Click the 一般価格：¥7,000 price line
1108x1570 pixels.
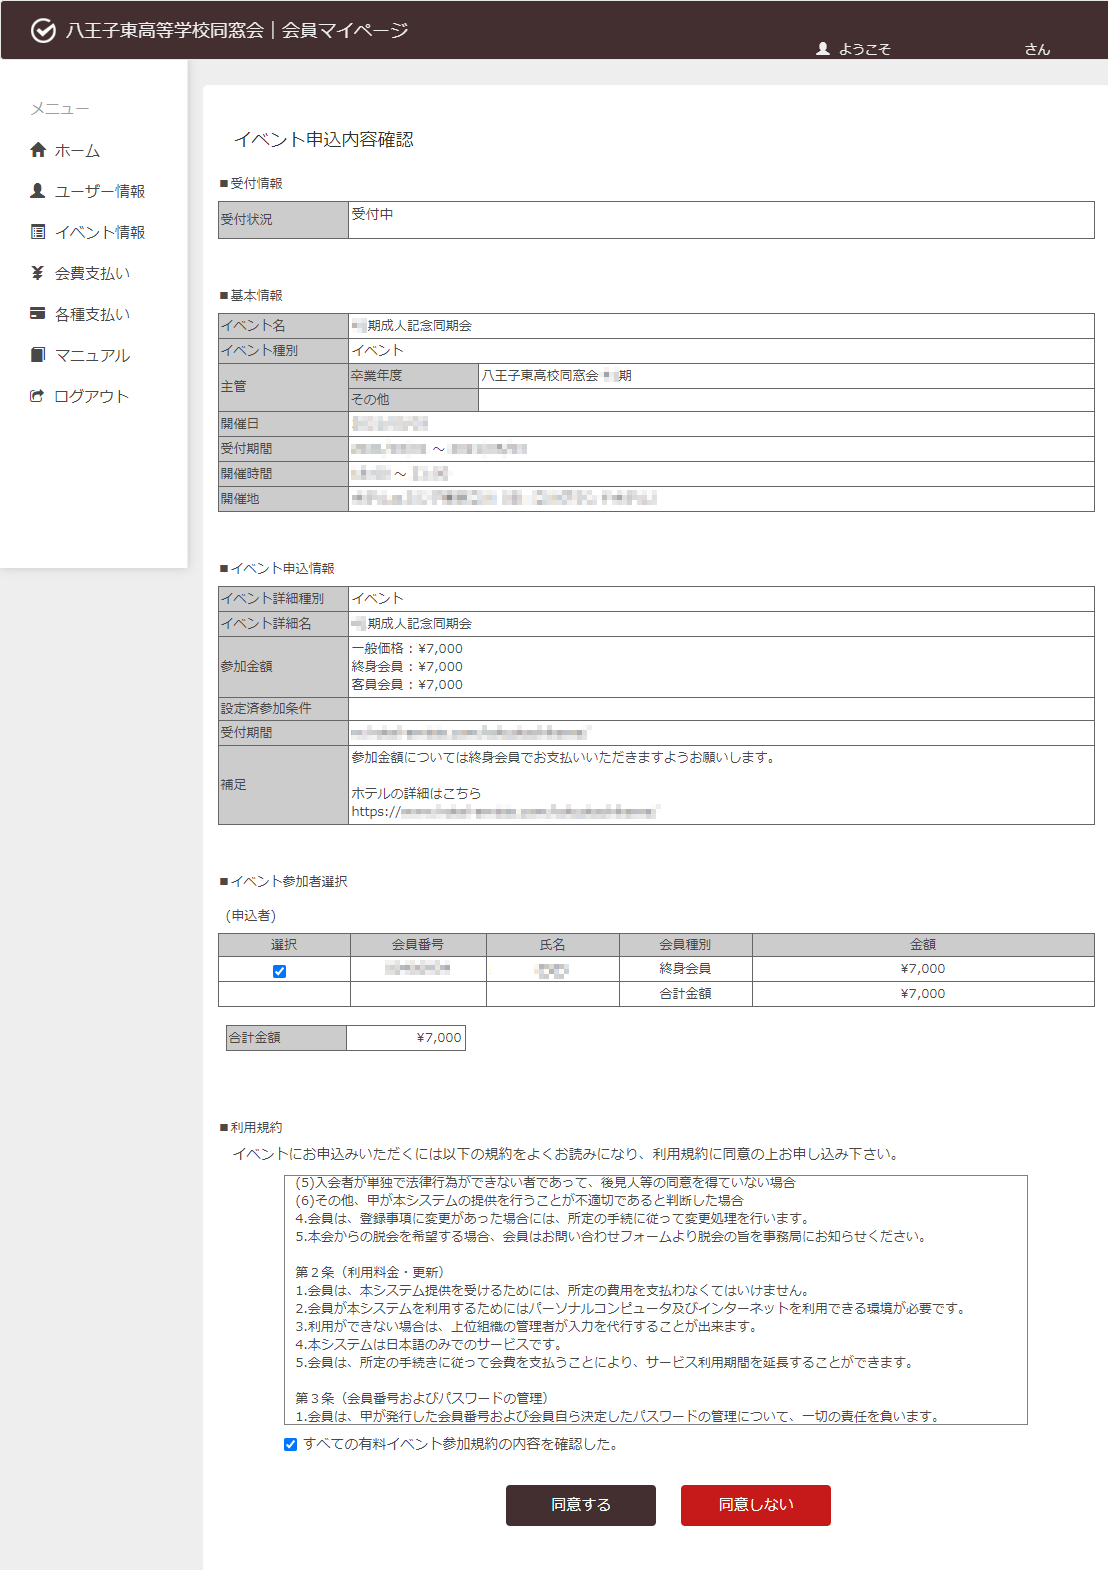click(x=407, y=649)
